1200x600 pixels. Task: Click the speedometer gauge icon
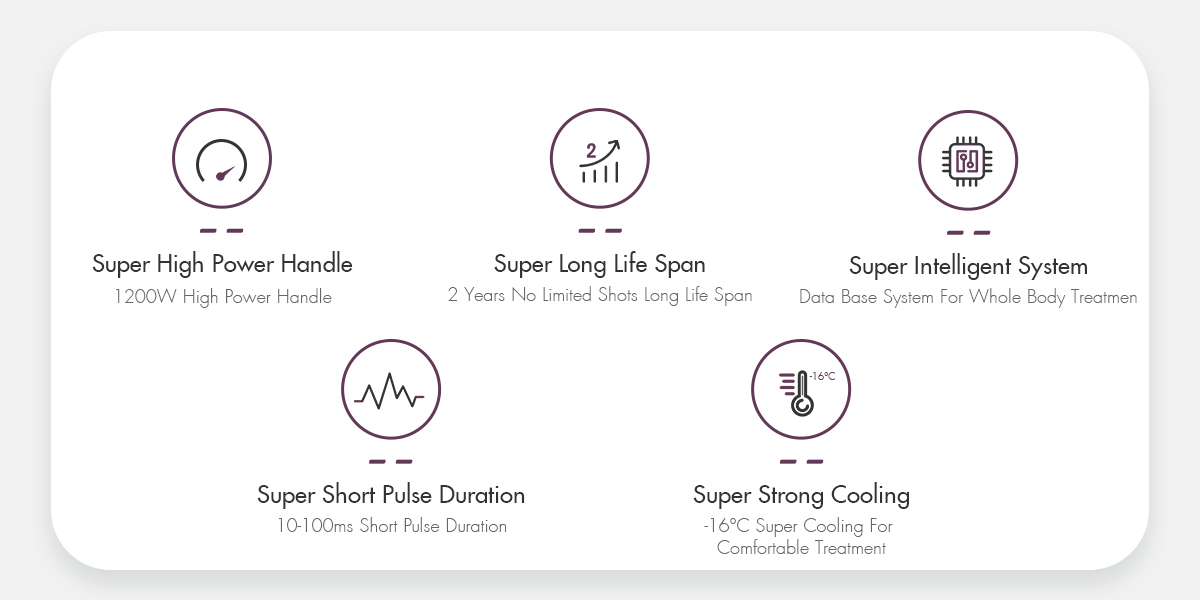pyautogui.click(x=222, y=160)
